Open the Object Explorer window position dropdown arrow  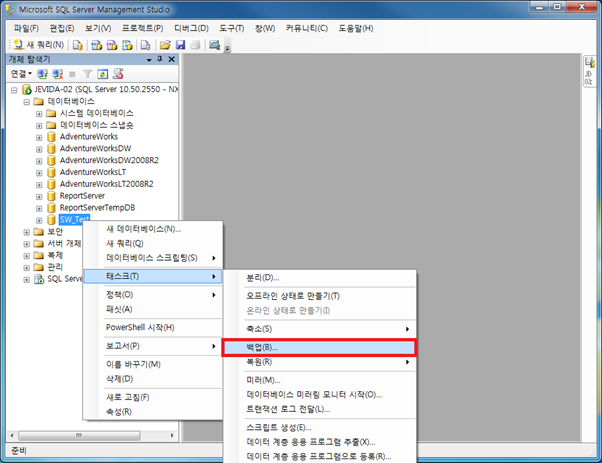[149, 60]
